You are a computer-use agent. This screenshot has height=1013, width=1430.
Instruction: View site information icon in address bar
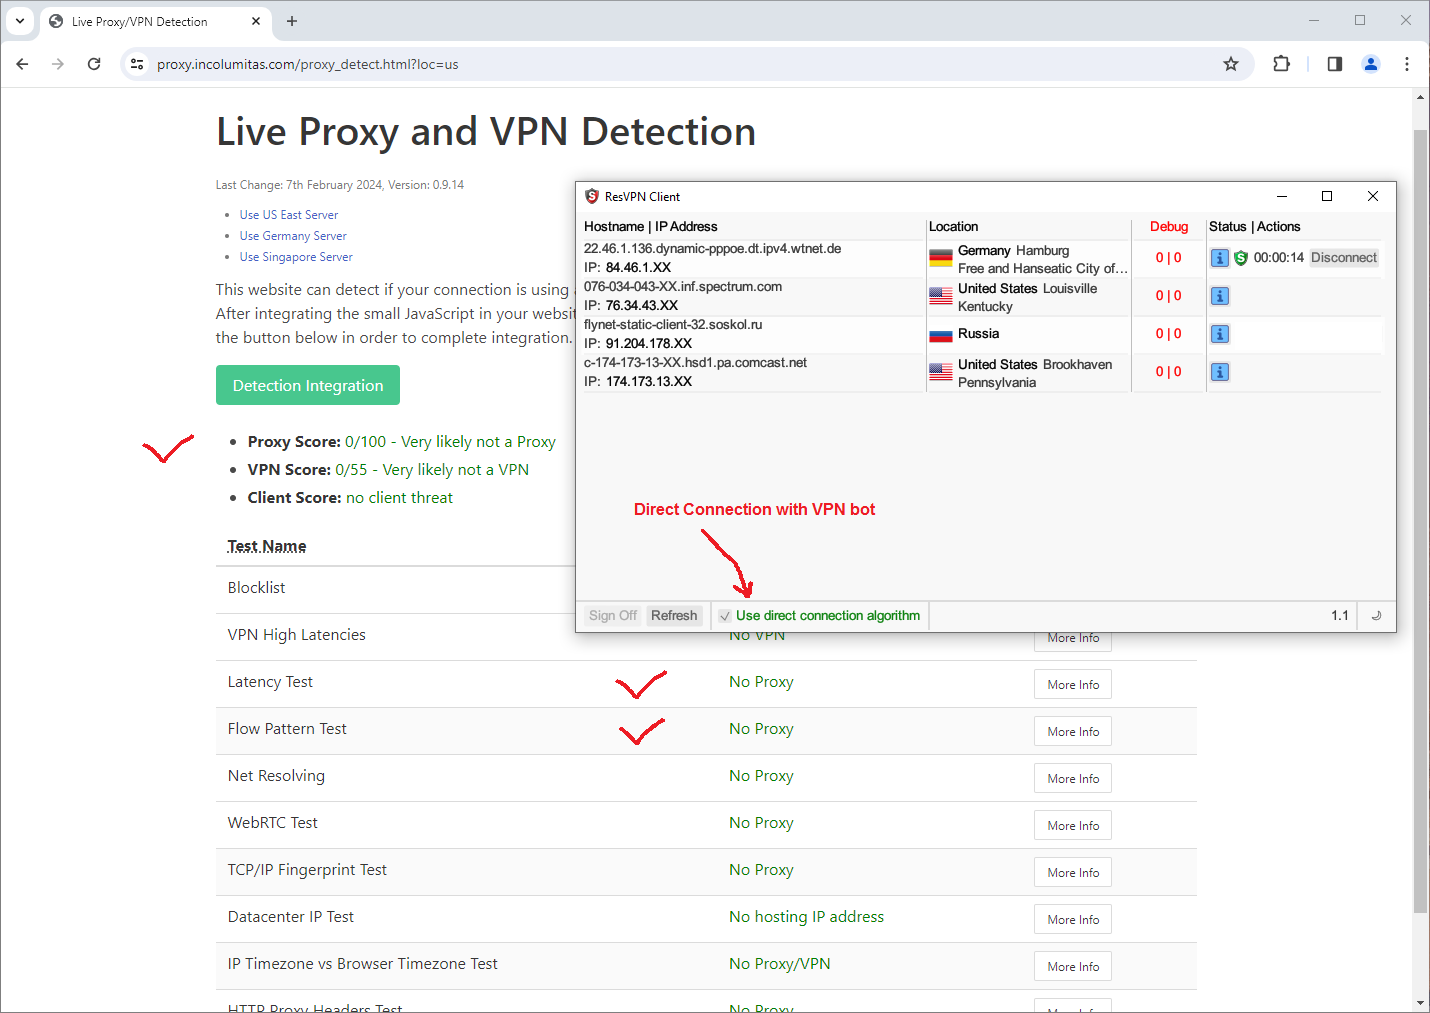point(137,64)
